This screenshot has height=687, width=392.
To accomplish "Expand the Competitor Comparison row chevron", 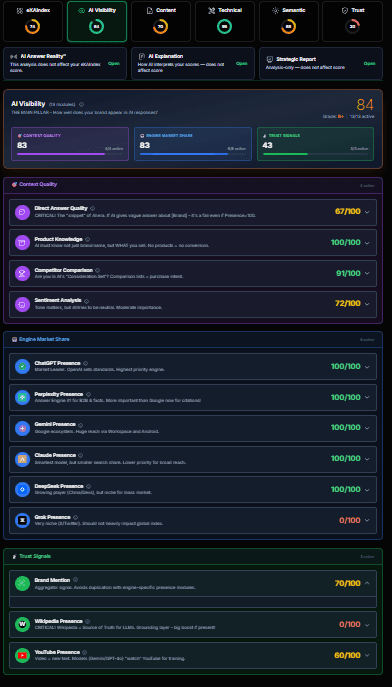I will click(x=367, y=273).
